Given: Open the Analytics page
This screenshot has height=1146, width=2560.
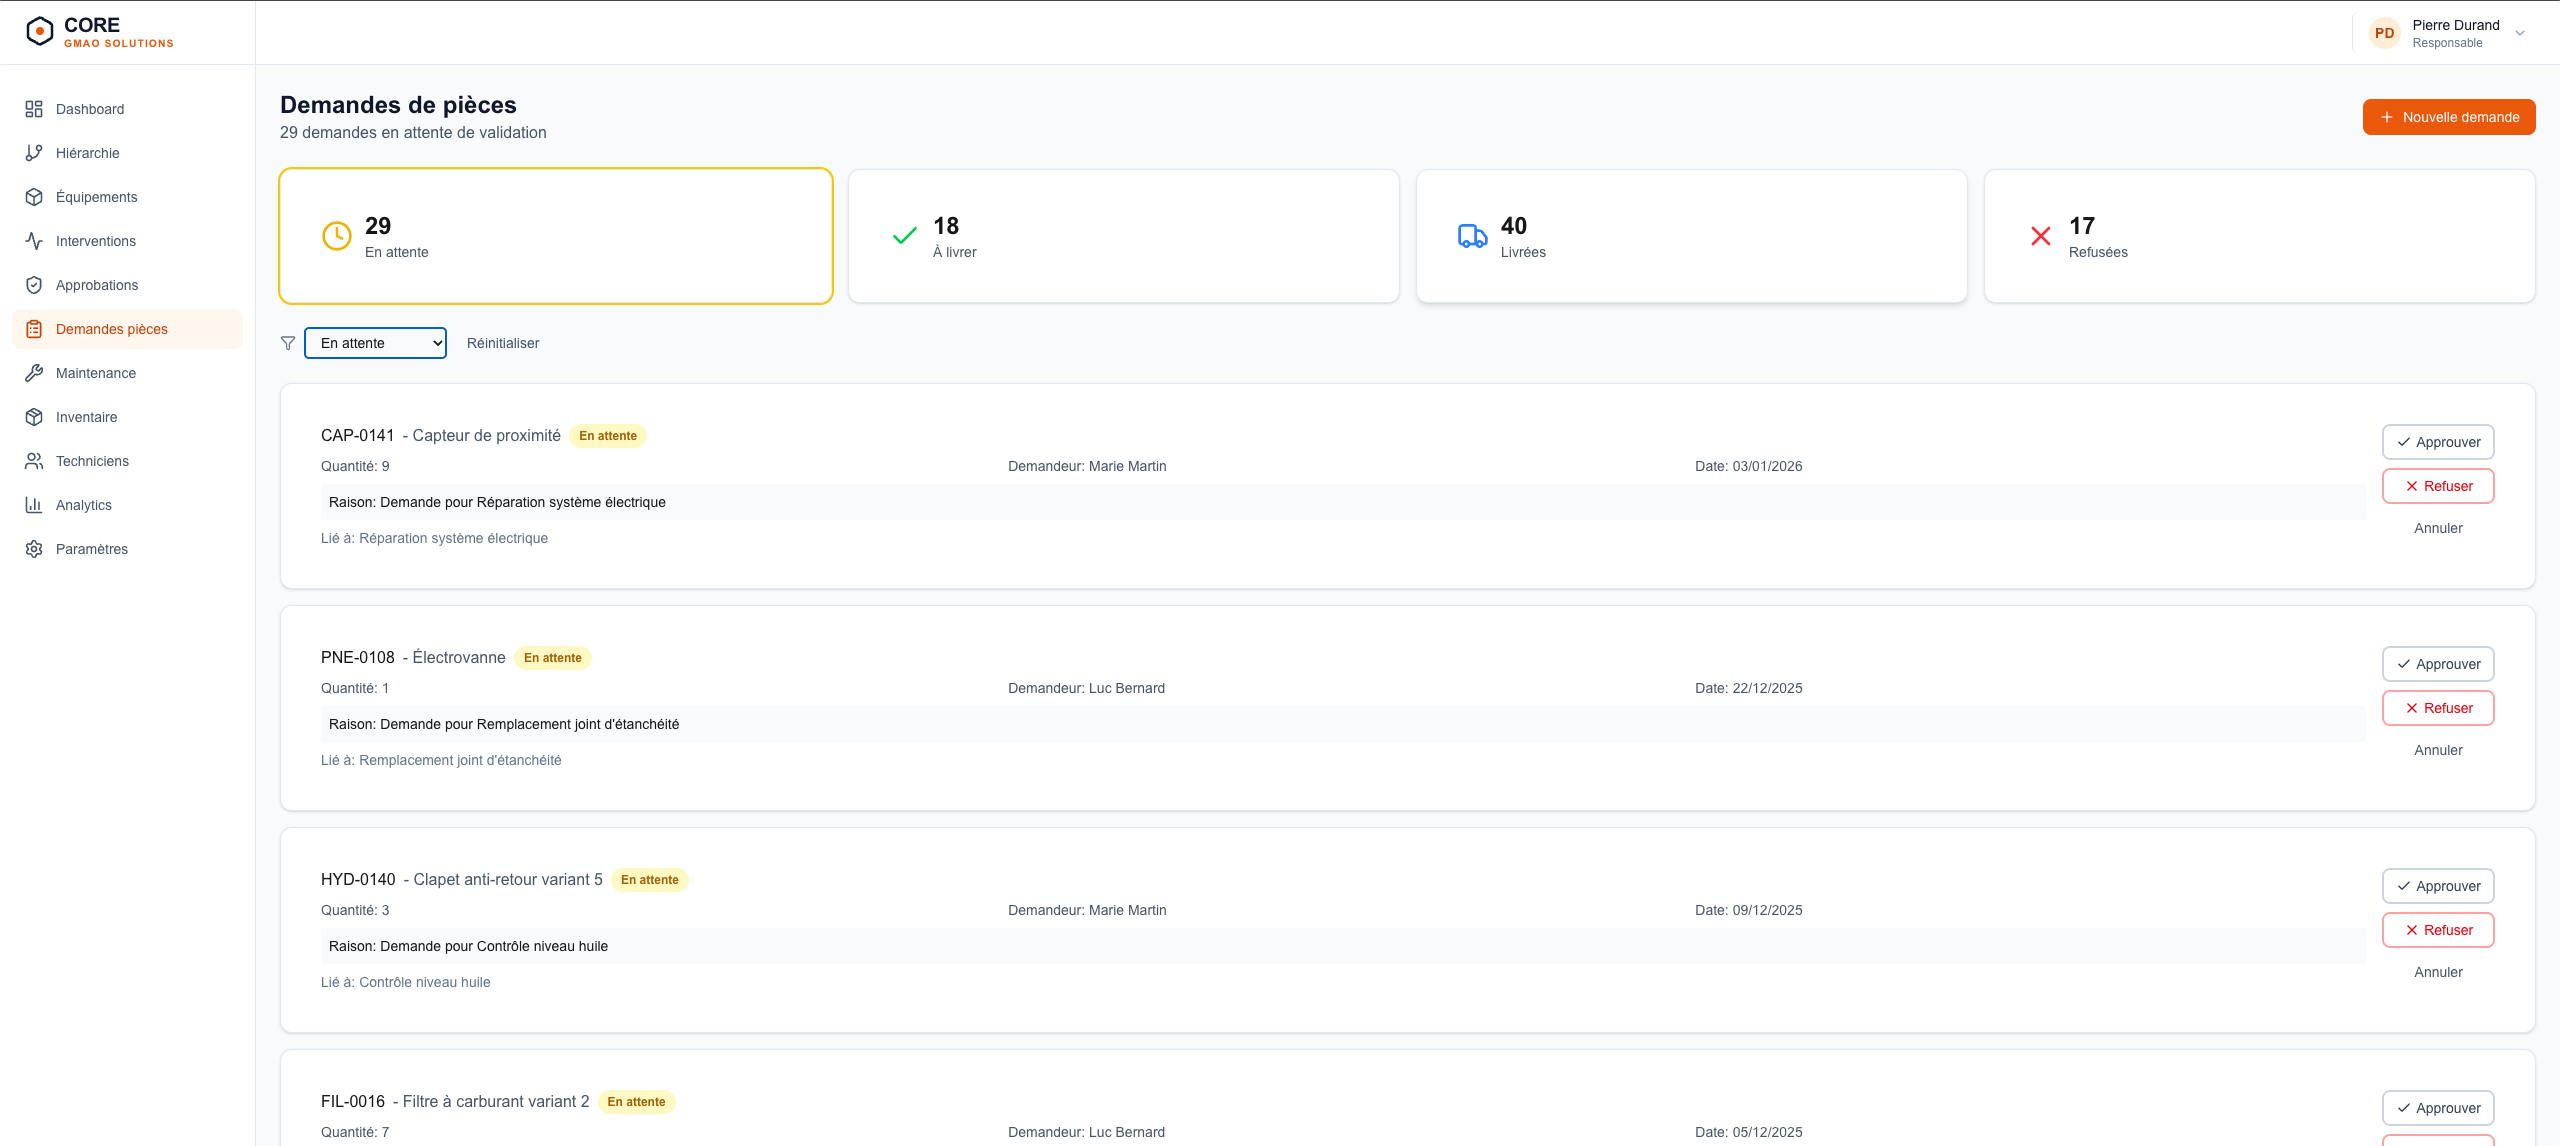Looking at the screenshot, I should (127, 505).
